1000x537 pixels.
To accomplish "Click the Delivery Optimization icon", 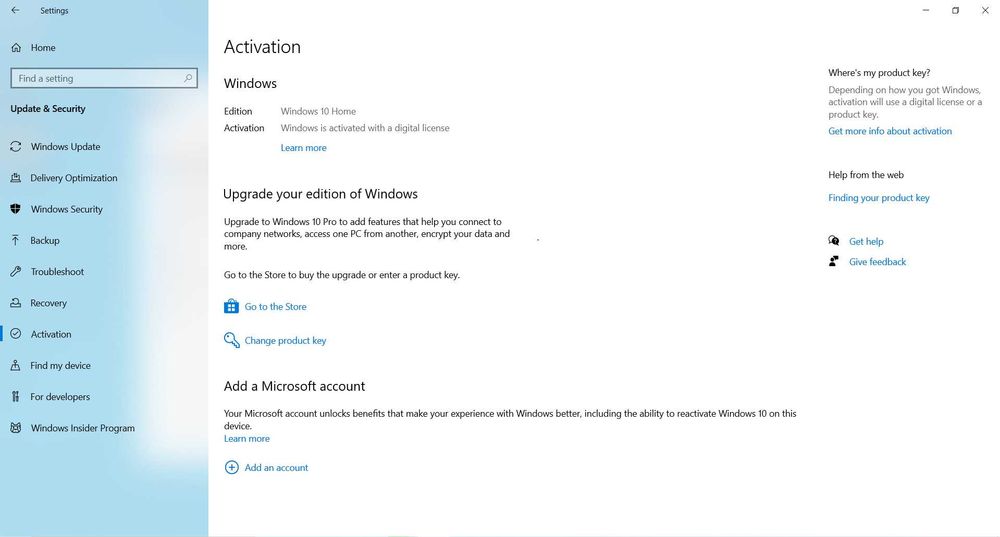I will (16, 178).
